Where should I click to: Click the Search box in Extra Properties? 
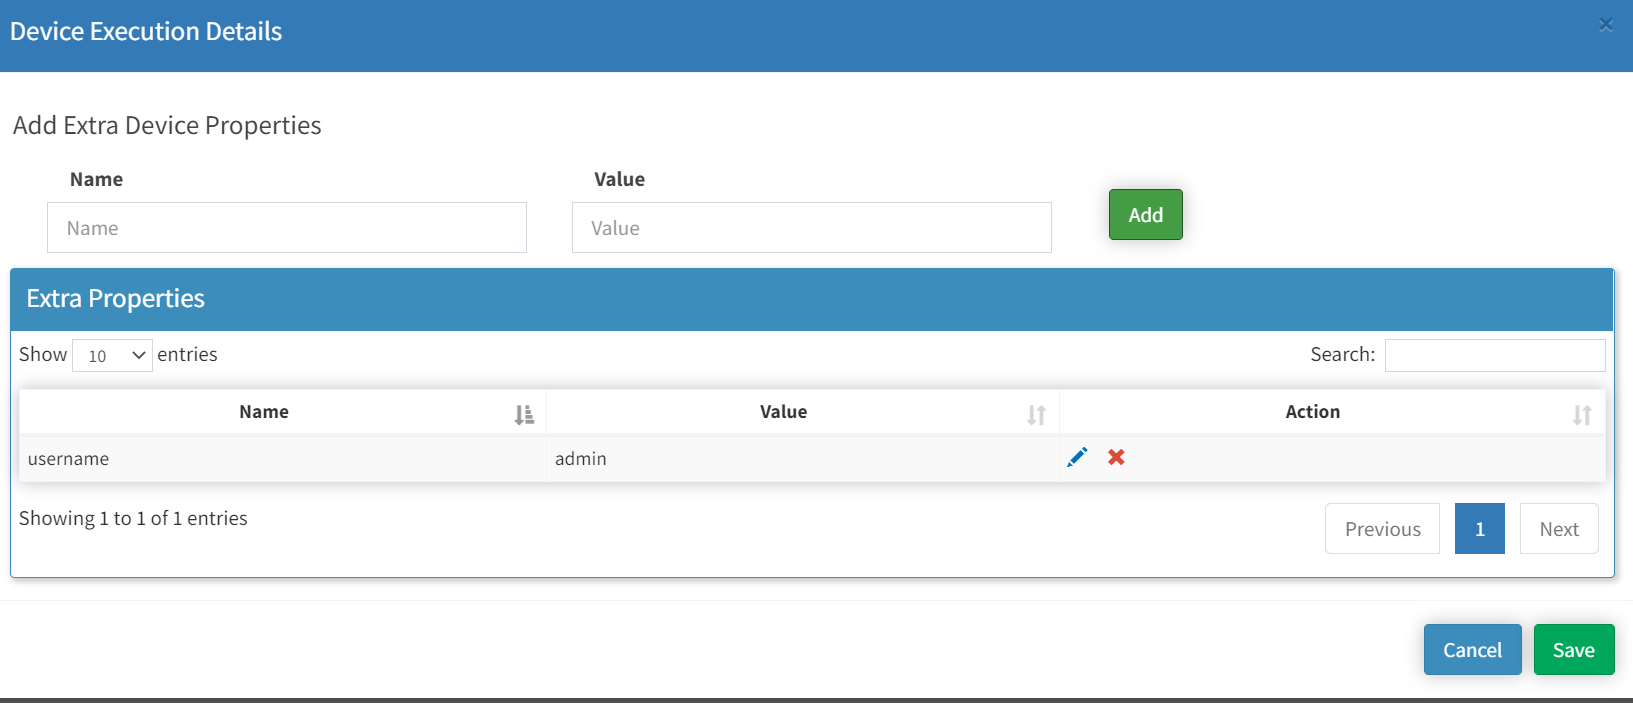pyautogui.click(x=1494, y=355)
